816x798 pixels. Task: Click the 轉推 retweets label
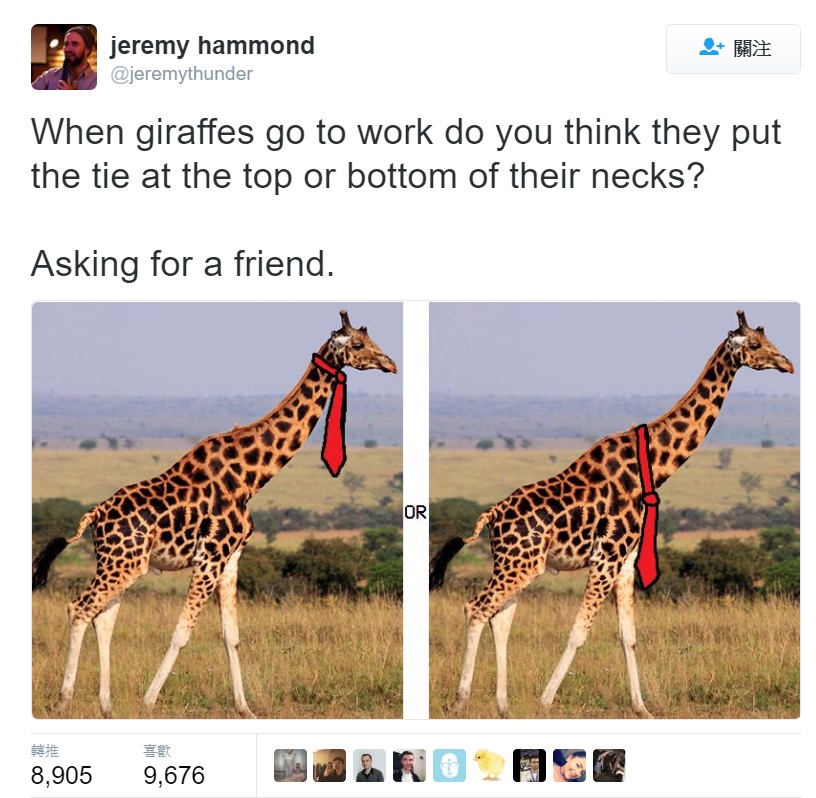click(x=45, y=751)
